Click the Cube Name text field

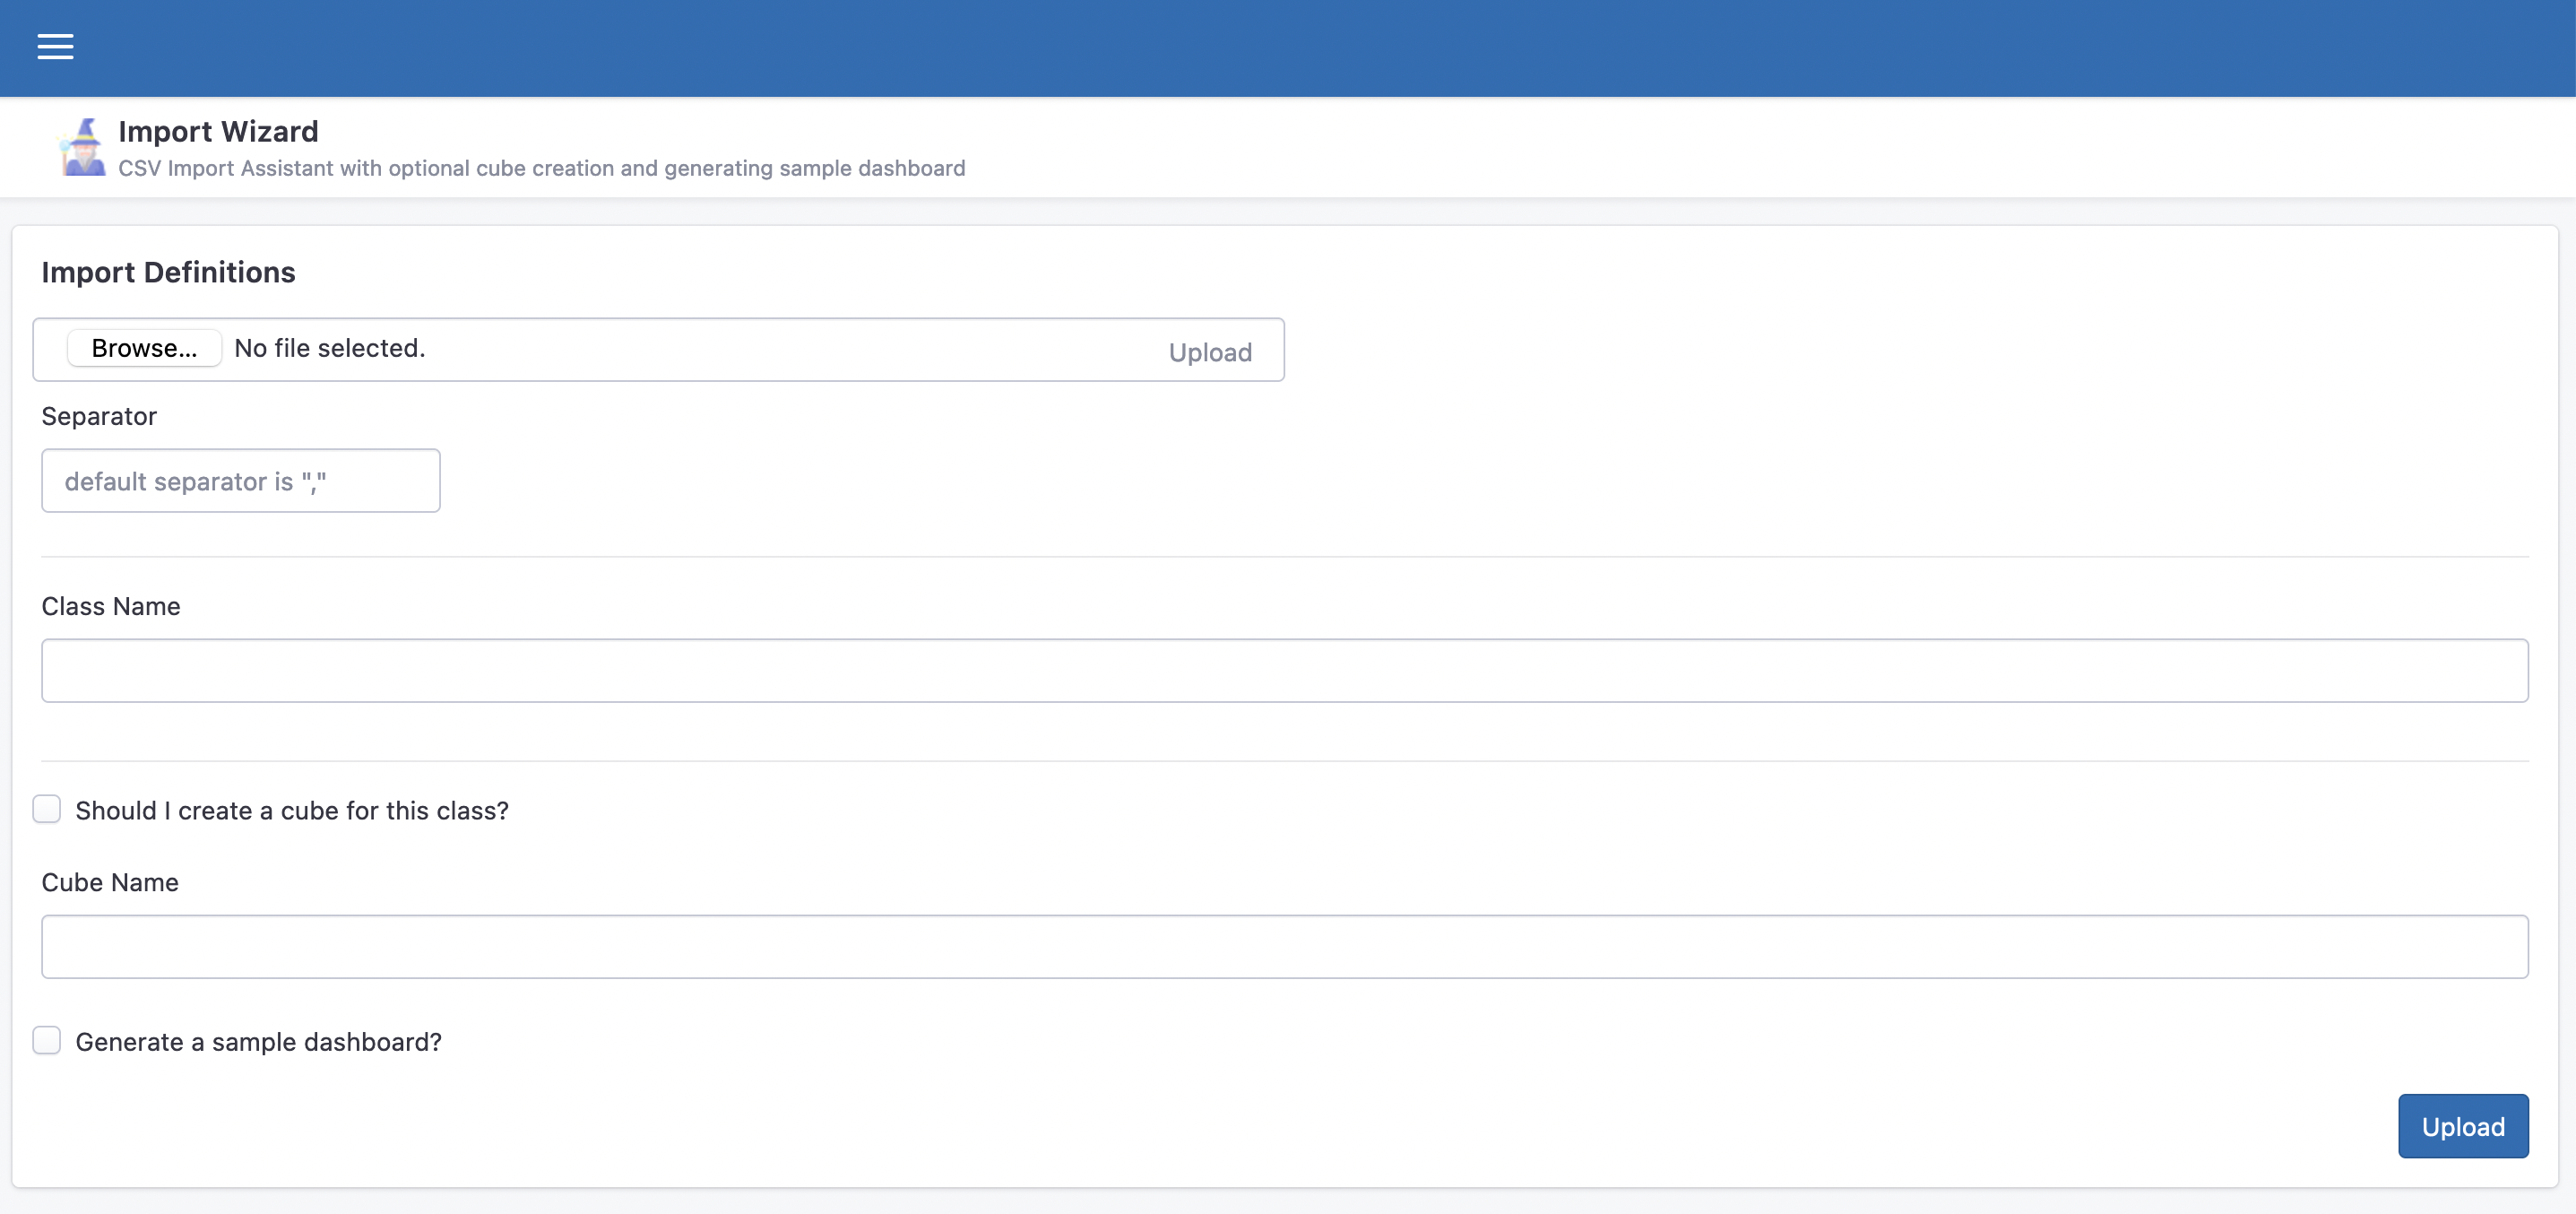pos(1284,946)
